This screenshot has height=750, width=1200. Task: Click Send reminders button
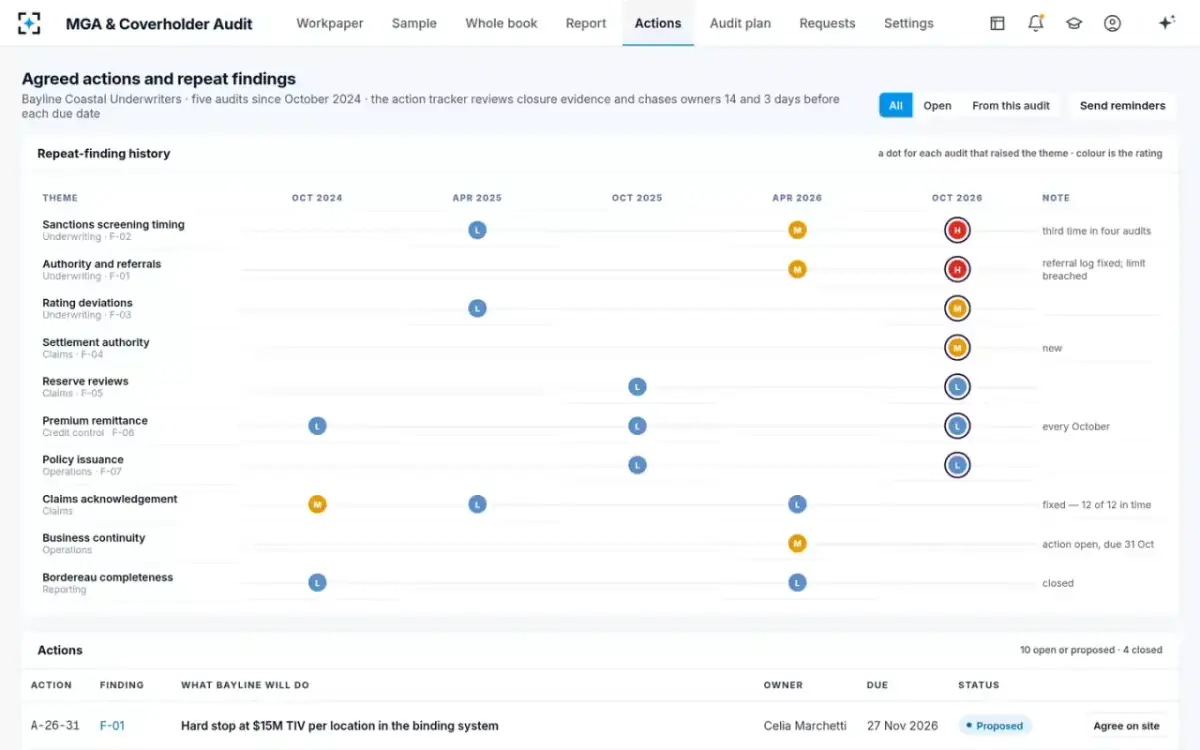1122,105
